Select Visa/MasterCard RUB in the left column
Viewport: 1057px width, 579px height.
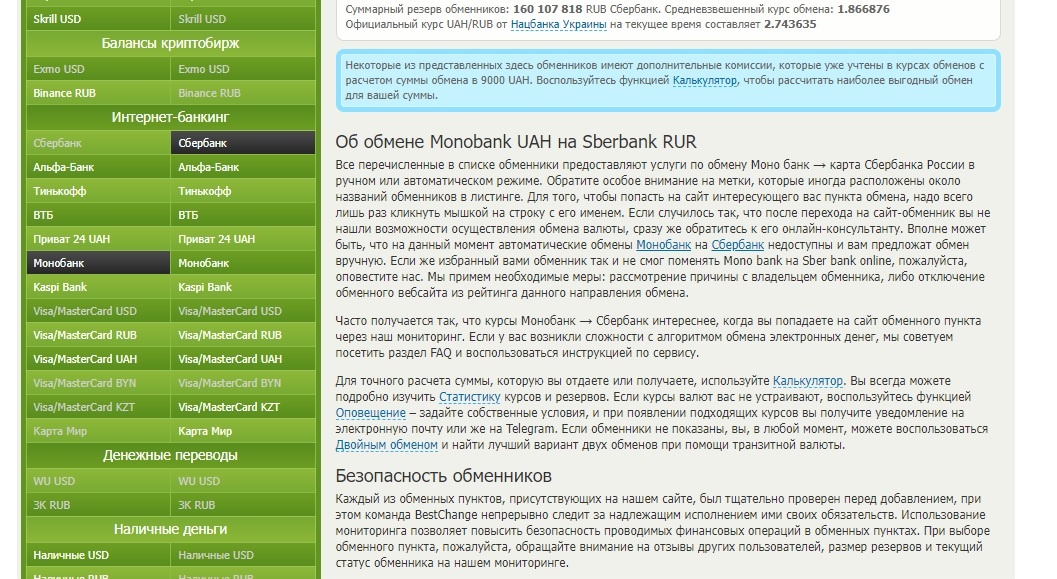coord(98,335)
